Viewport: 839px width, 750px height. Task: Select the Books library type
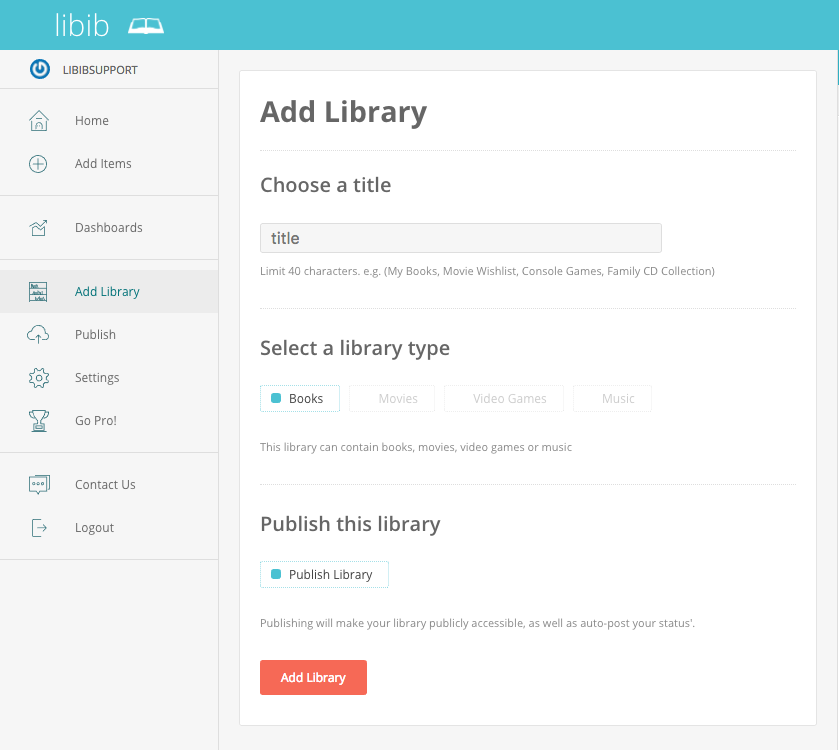click(x=299, y=399)
